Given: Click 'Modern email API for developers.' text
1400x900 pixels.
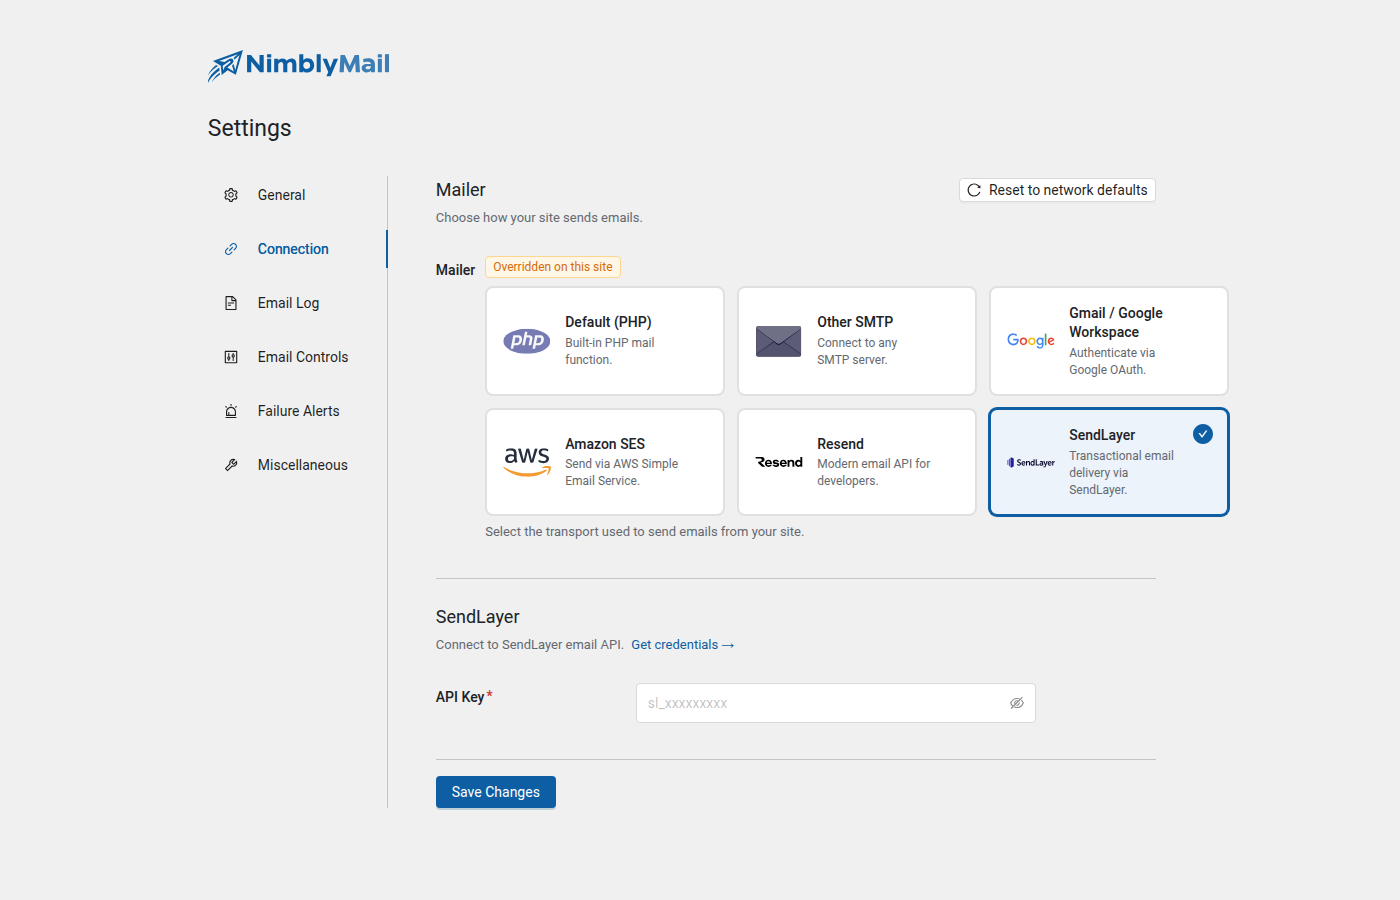Looking at the screenshot, I should click(x=874, y=472).
